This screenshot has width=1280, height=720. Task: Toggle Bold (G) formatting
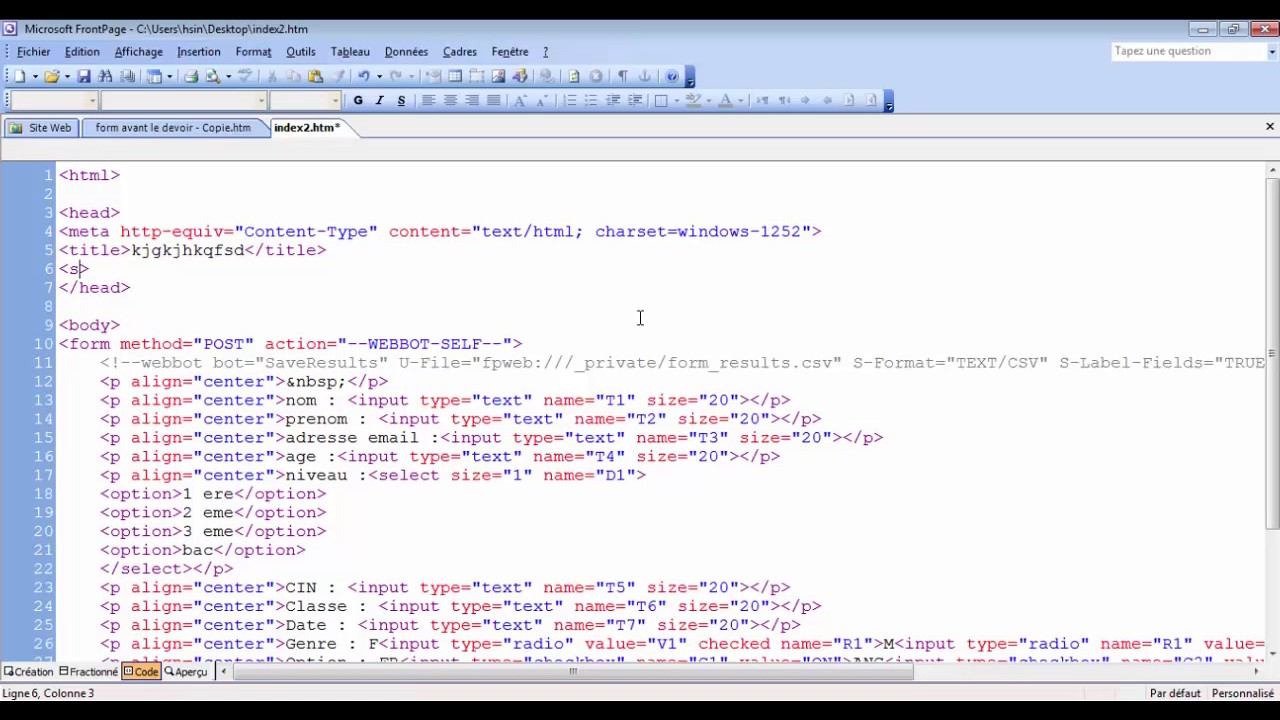358,100
